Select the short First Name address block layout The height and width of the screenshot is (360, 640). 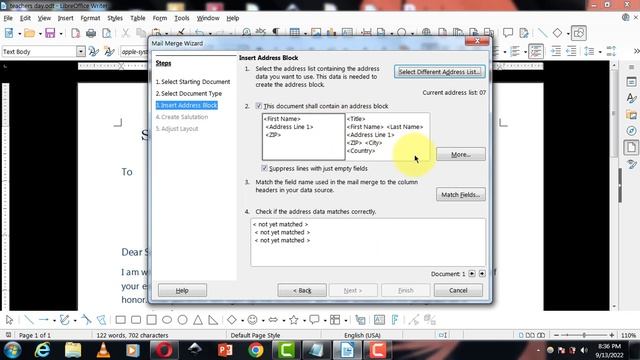[x=304, y=137]
